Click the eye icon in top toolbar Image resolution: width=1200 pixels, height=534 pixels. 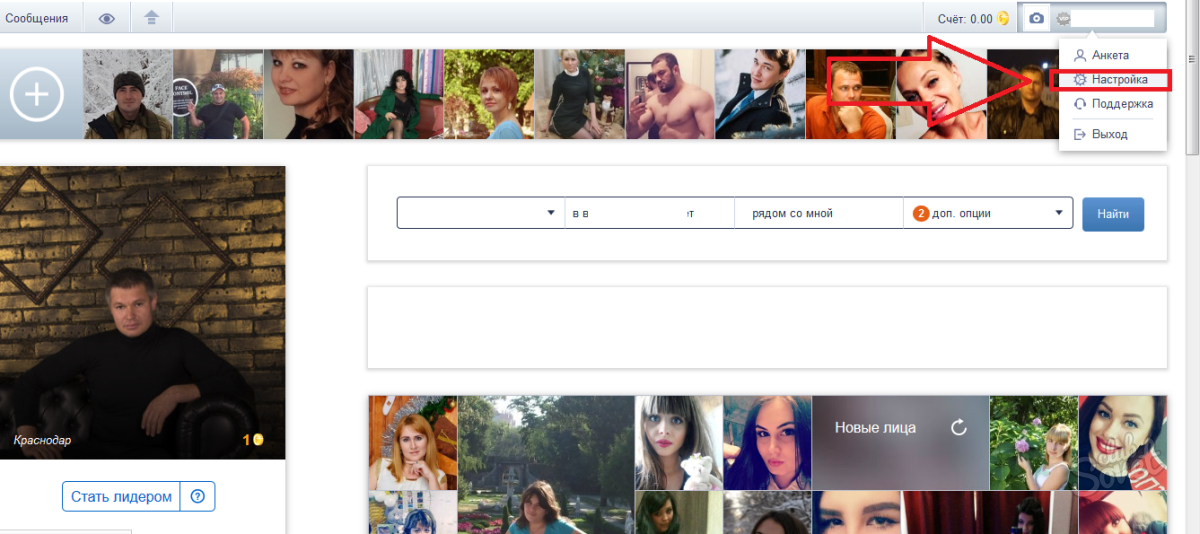pos(106,18)
